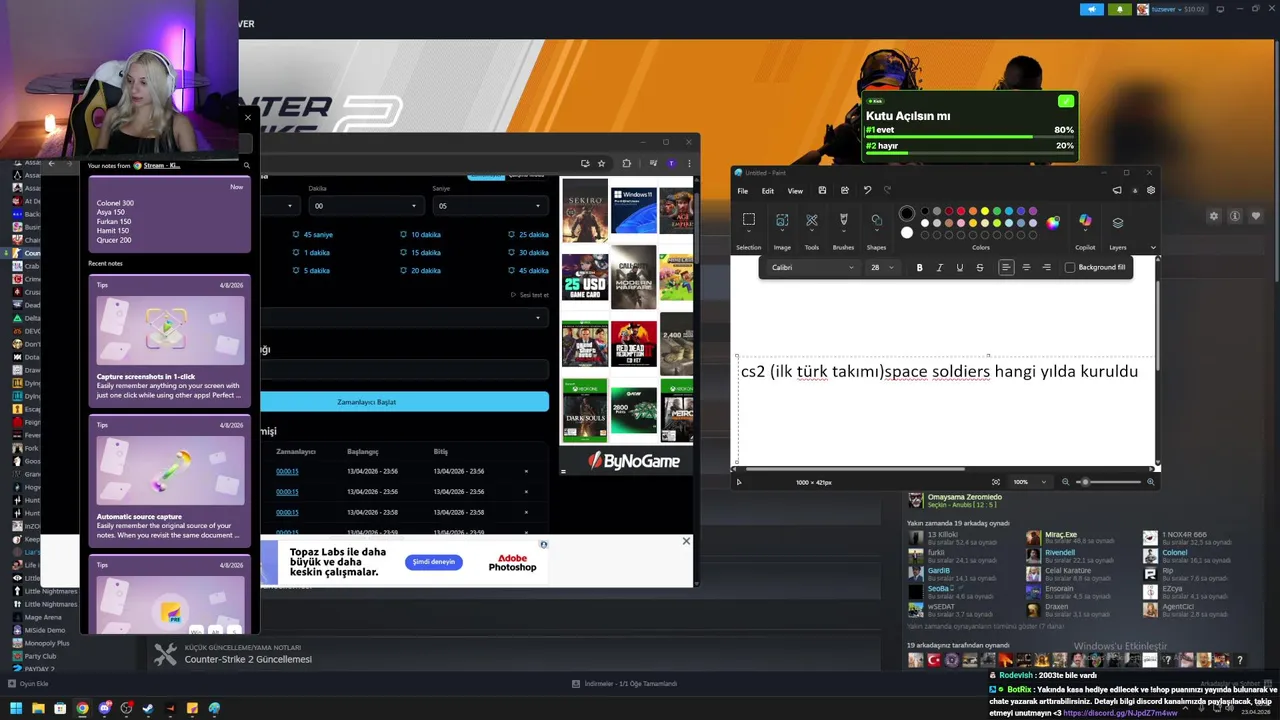Click the Şimdi deneyin ad button
The width and height of the screenshot is (1280, 720).
434,562
